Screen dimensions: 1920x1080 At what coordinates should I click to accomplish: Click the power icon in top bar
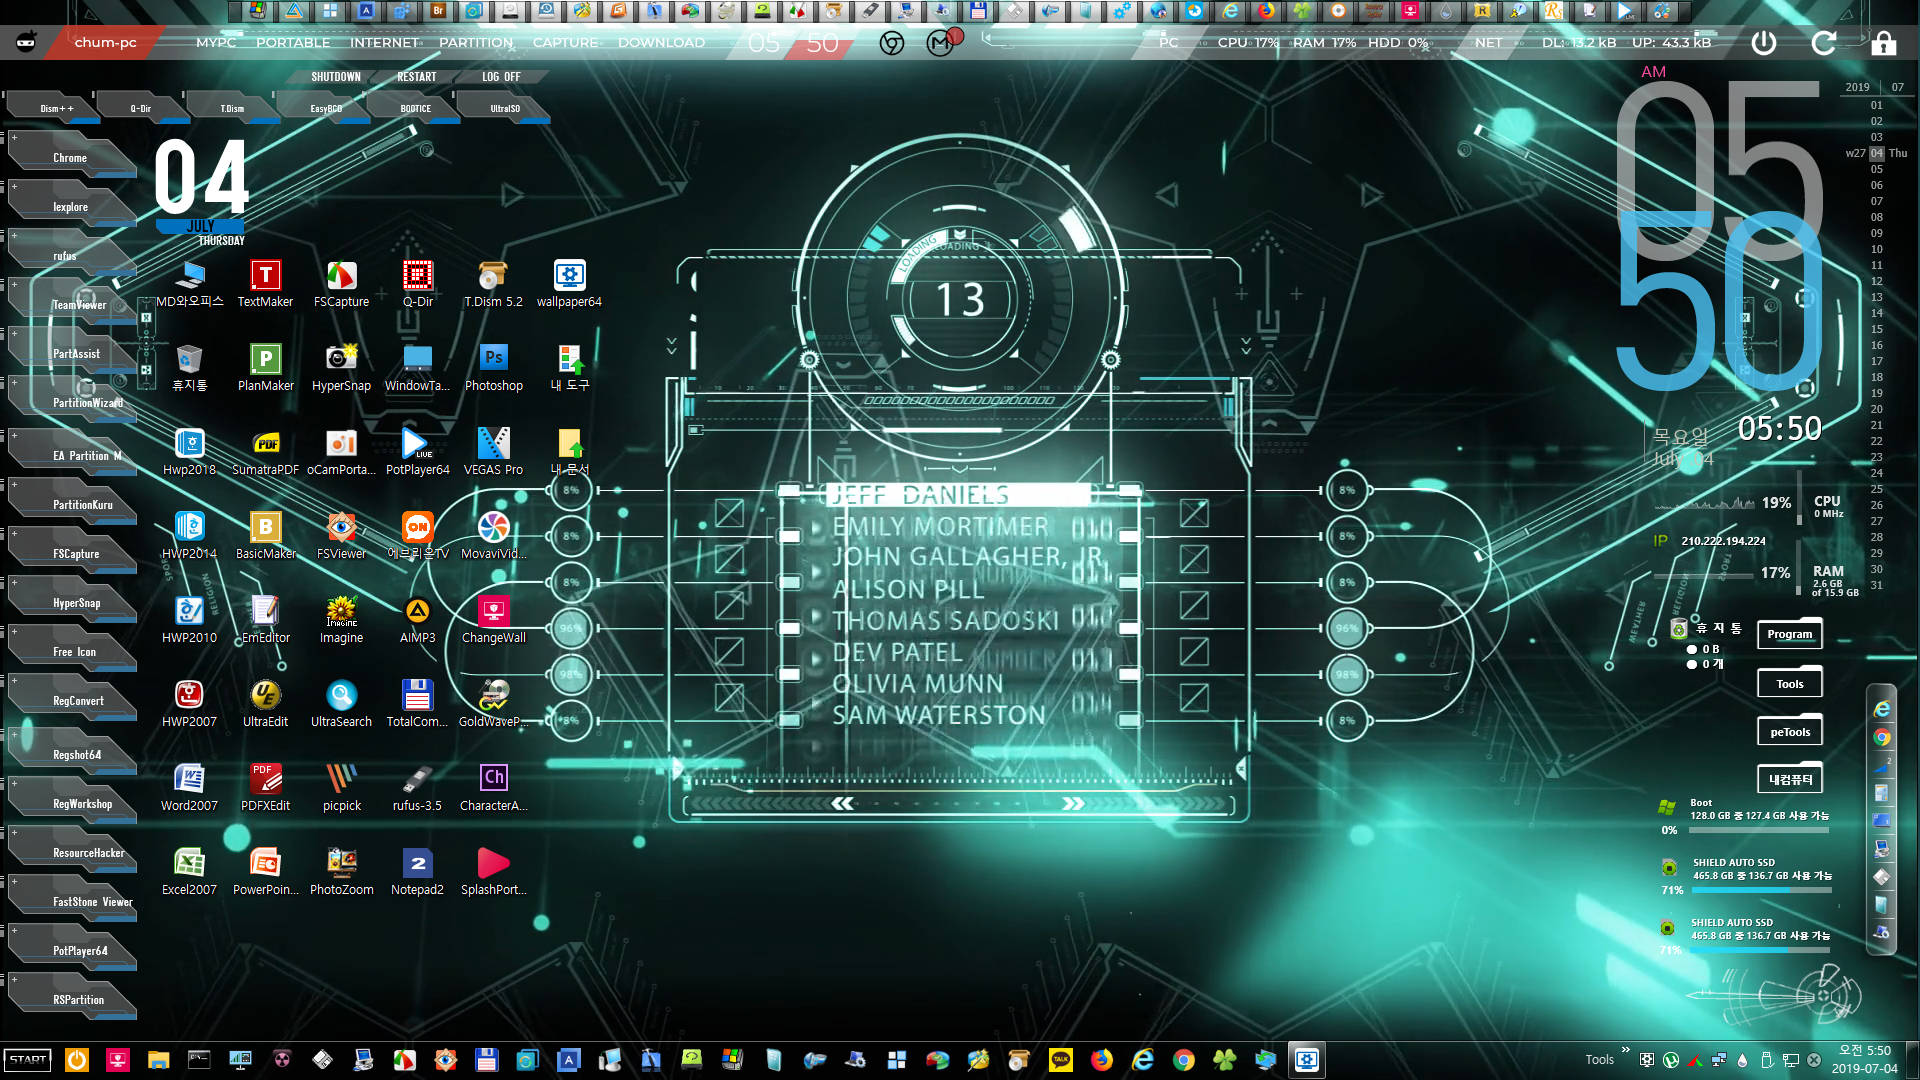(1764, 43)
